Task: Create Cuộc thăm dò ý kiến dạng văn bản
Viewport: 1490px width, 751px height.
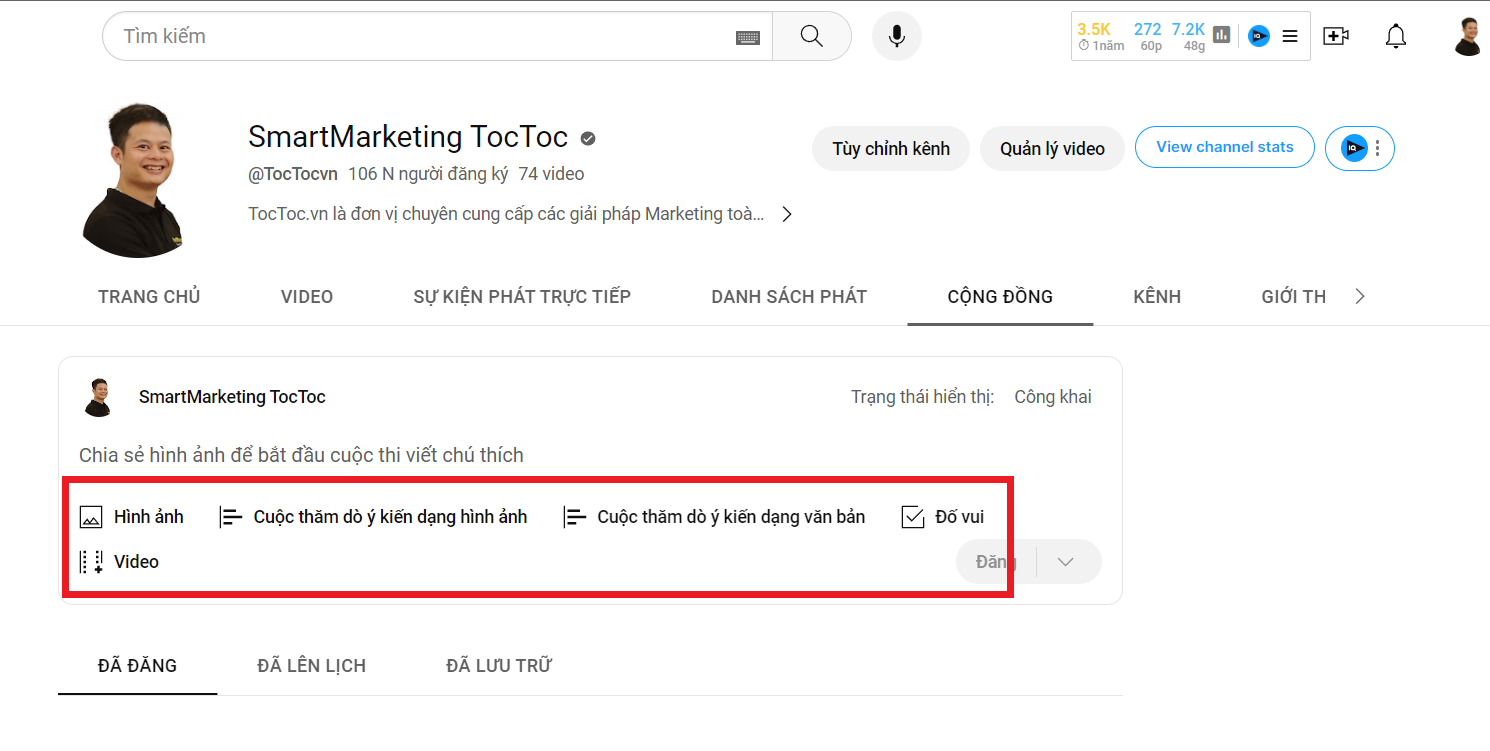Action: (x=714, y=517)
